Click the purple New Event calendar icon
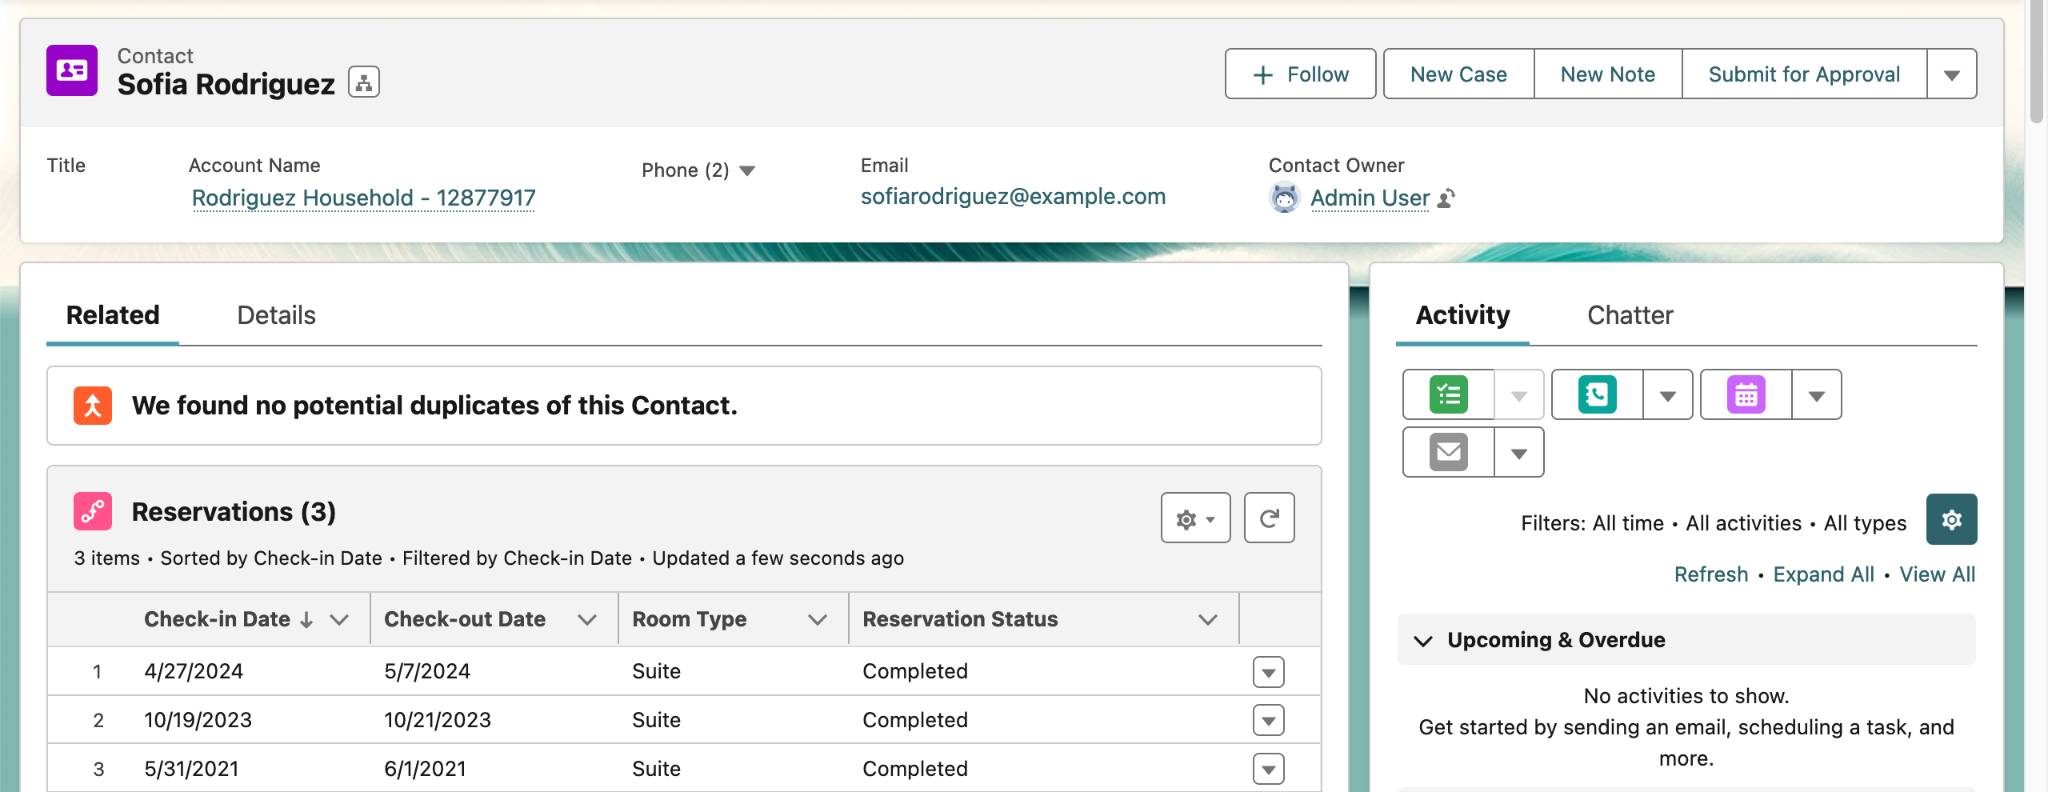Image resolution: width=2048 pixels, height=792 pixels. point(1746,395)
